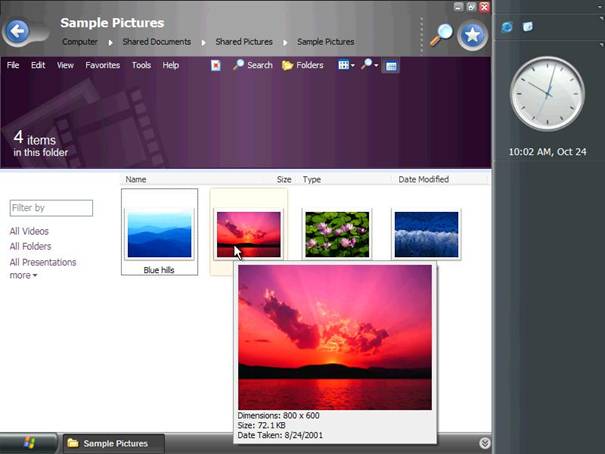605x454 pixels.
Task: Select the Blue hills thumbnail
Action: tap(159, 234)
